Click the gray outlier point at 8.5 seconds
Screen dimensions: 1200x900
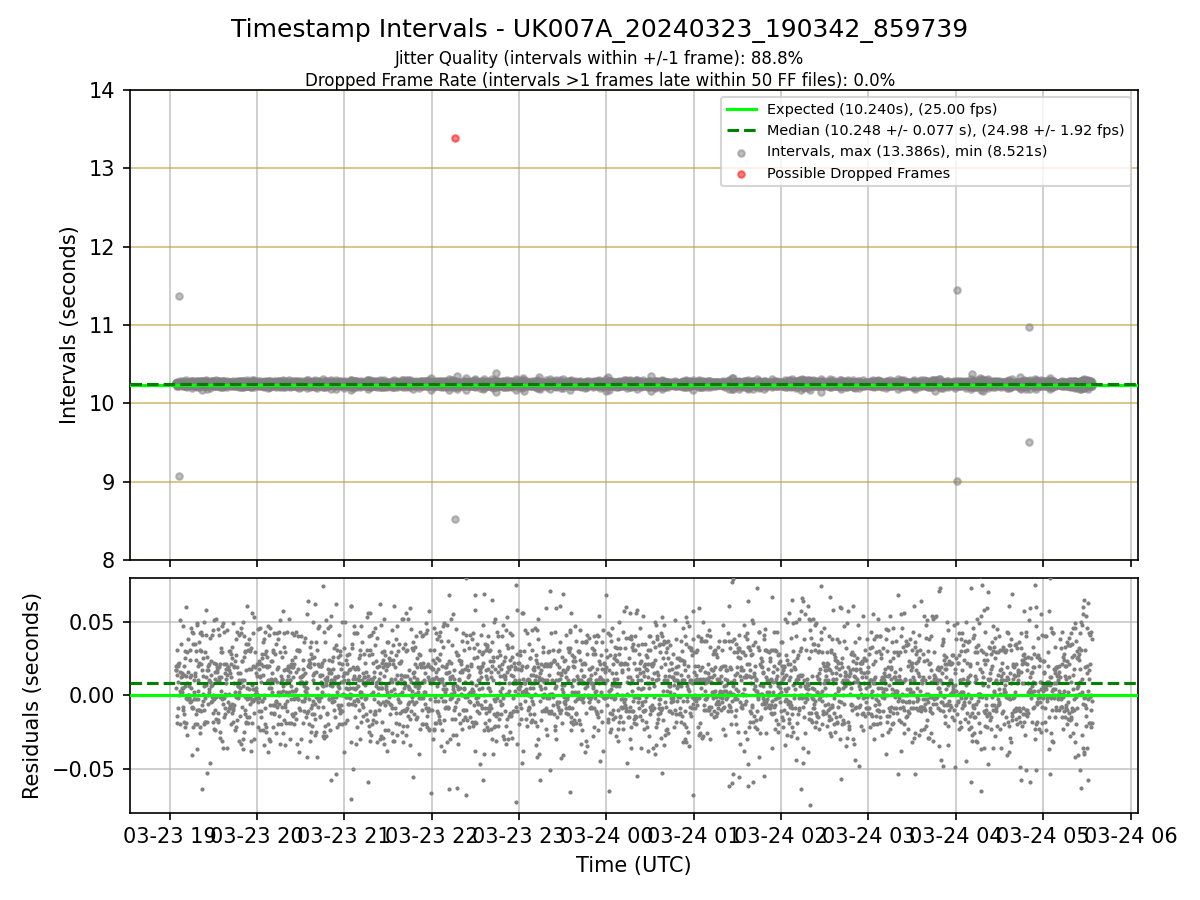click(x=455, y=519)
